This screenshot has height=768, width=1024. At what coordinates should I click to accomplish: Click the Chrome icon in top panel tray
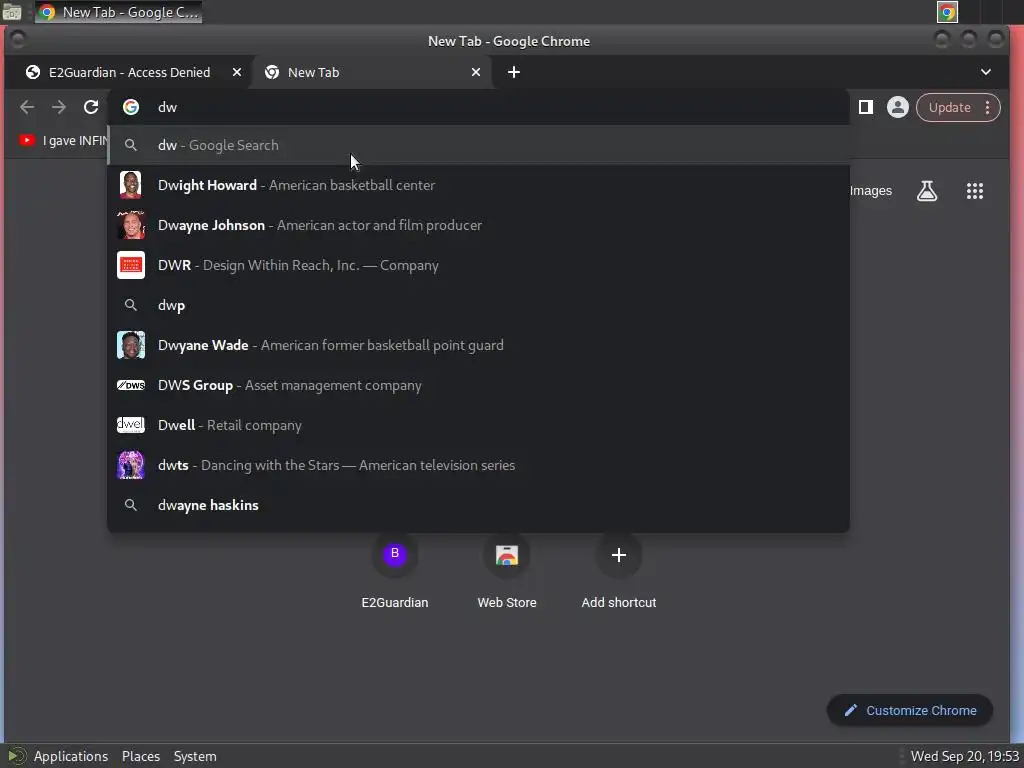point(947,12)
